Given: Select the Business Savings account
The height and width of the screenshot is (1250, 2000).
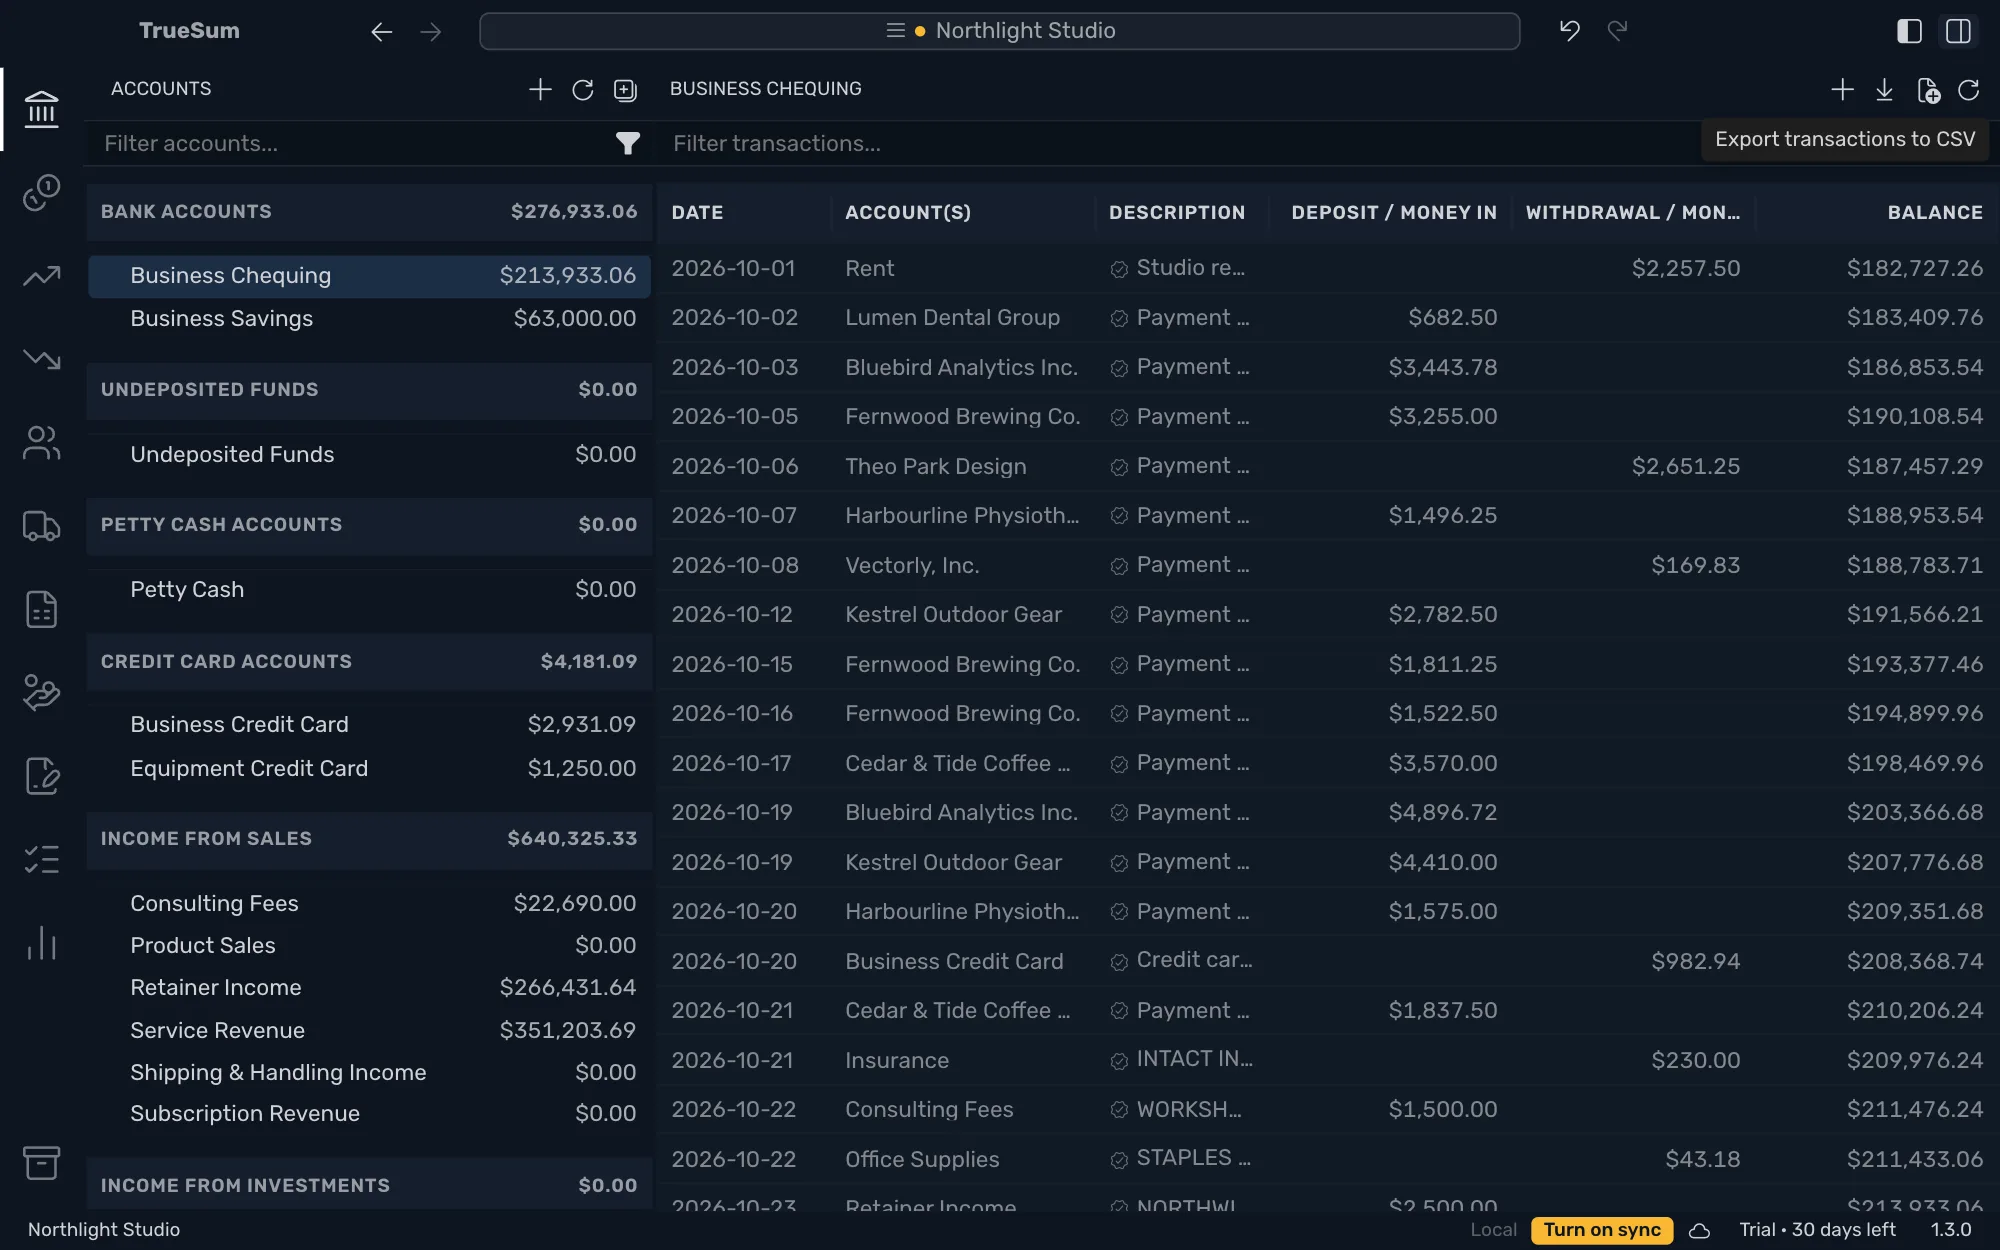Looking at the screenshot, I should 369,319.
